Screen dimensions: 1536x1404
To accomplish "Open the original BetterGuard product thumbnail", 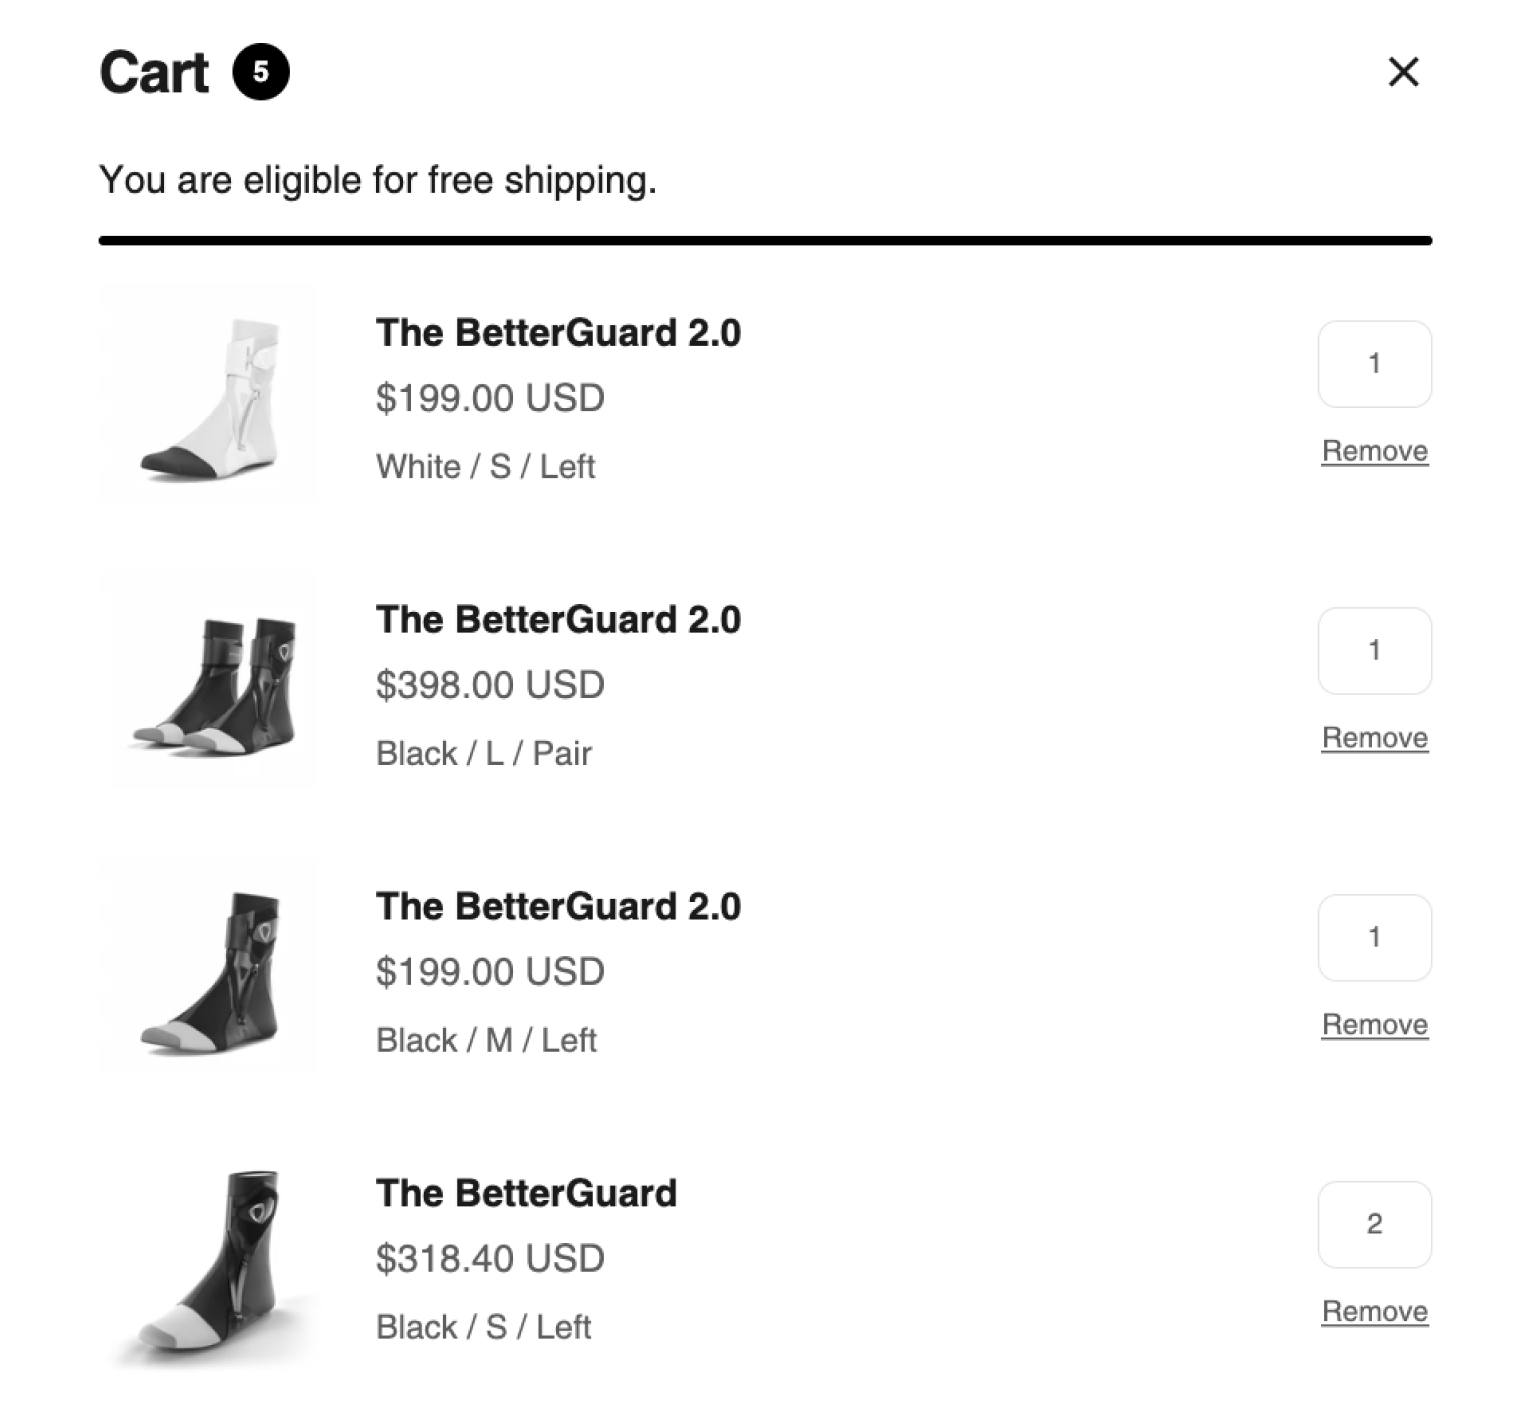I will click(208, 1264).
